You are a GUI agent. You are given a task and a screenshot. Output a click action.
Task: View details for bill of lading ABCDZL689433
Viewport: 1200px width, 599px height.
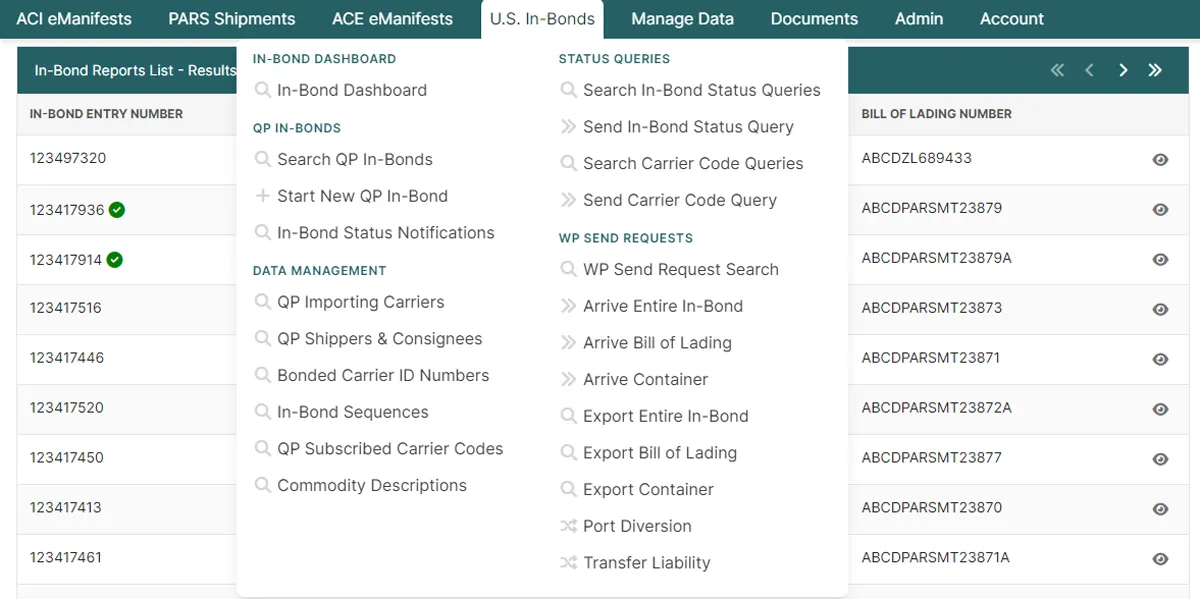[x=1160, y=159]
